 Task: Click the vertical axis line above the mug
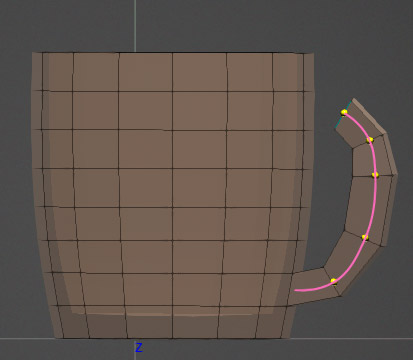tap(135, 26)
